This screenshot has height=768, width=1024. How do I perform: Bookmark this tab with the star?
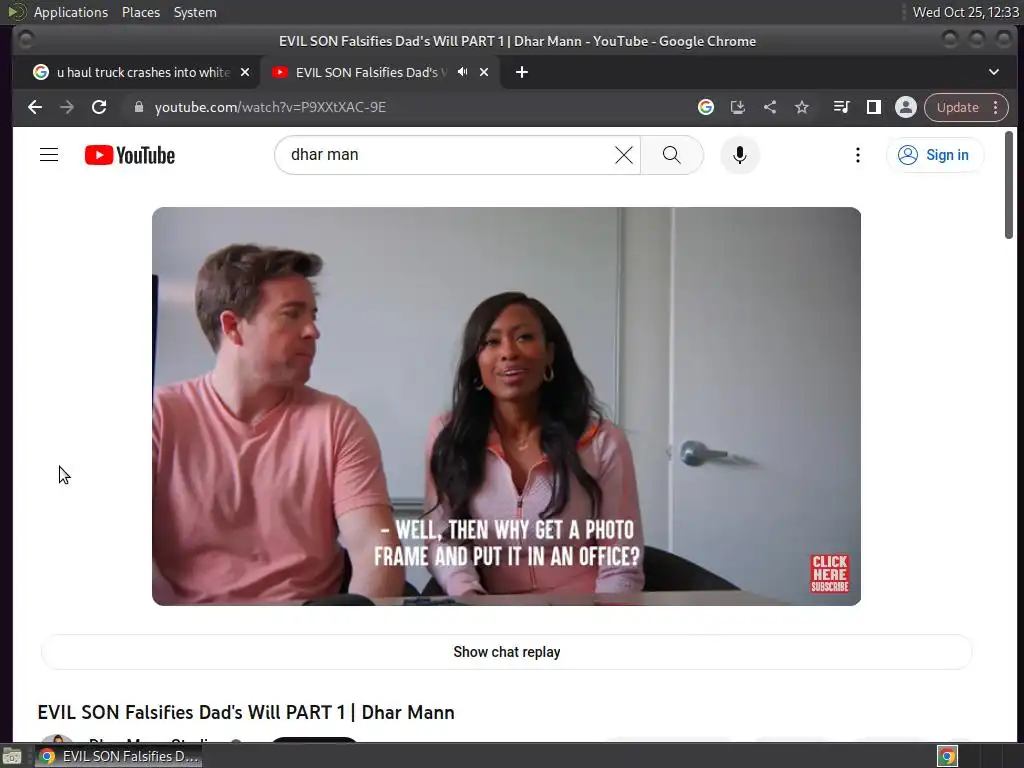(802, 107)
